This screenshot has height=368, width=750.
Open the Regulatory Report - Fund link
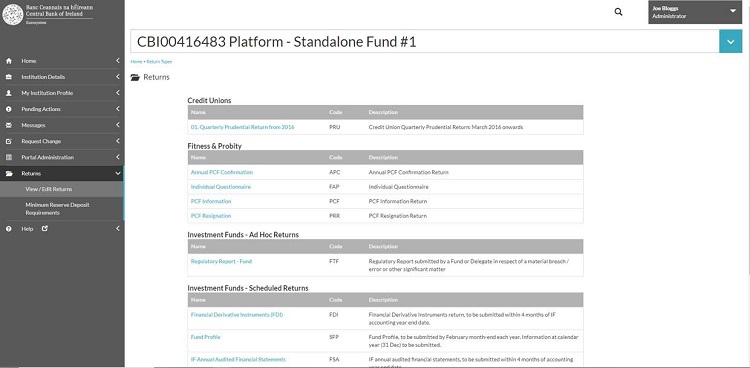(x=221, y=261)
